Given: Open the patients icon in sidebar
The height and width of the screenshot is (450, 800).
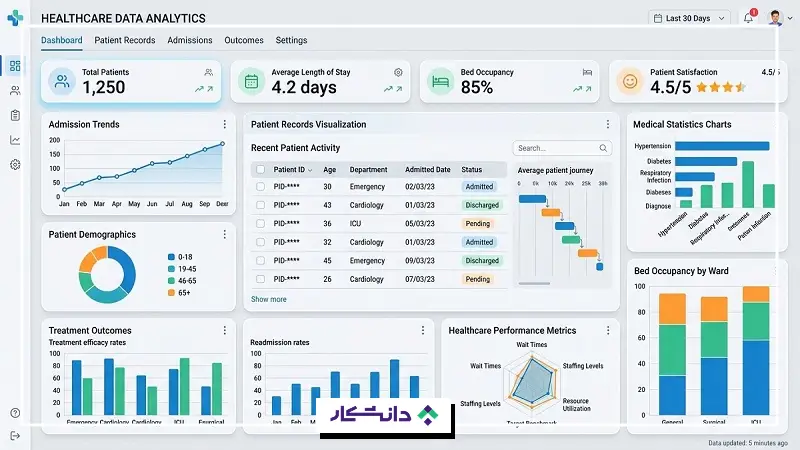Looking at the screenshot, I should coord(15,91).
